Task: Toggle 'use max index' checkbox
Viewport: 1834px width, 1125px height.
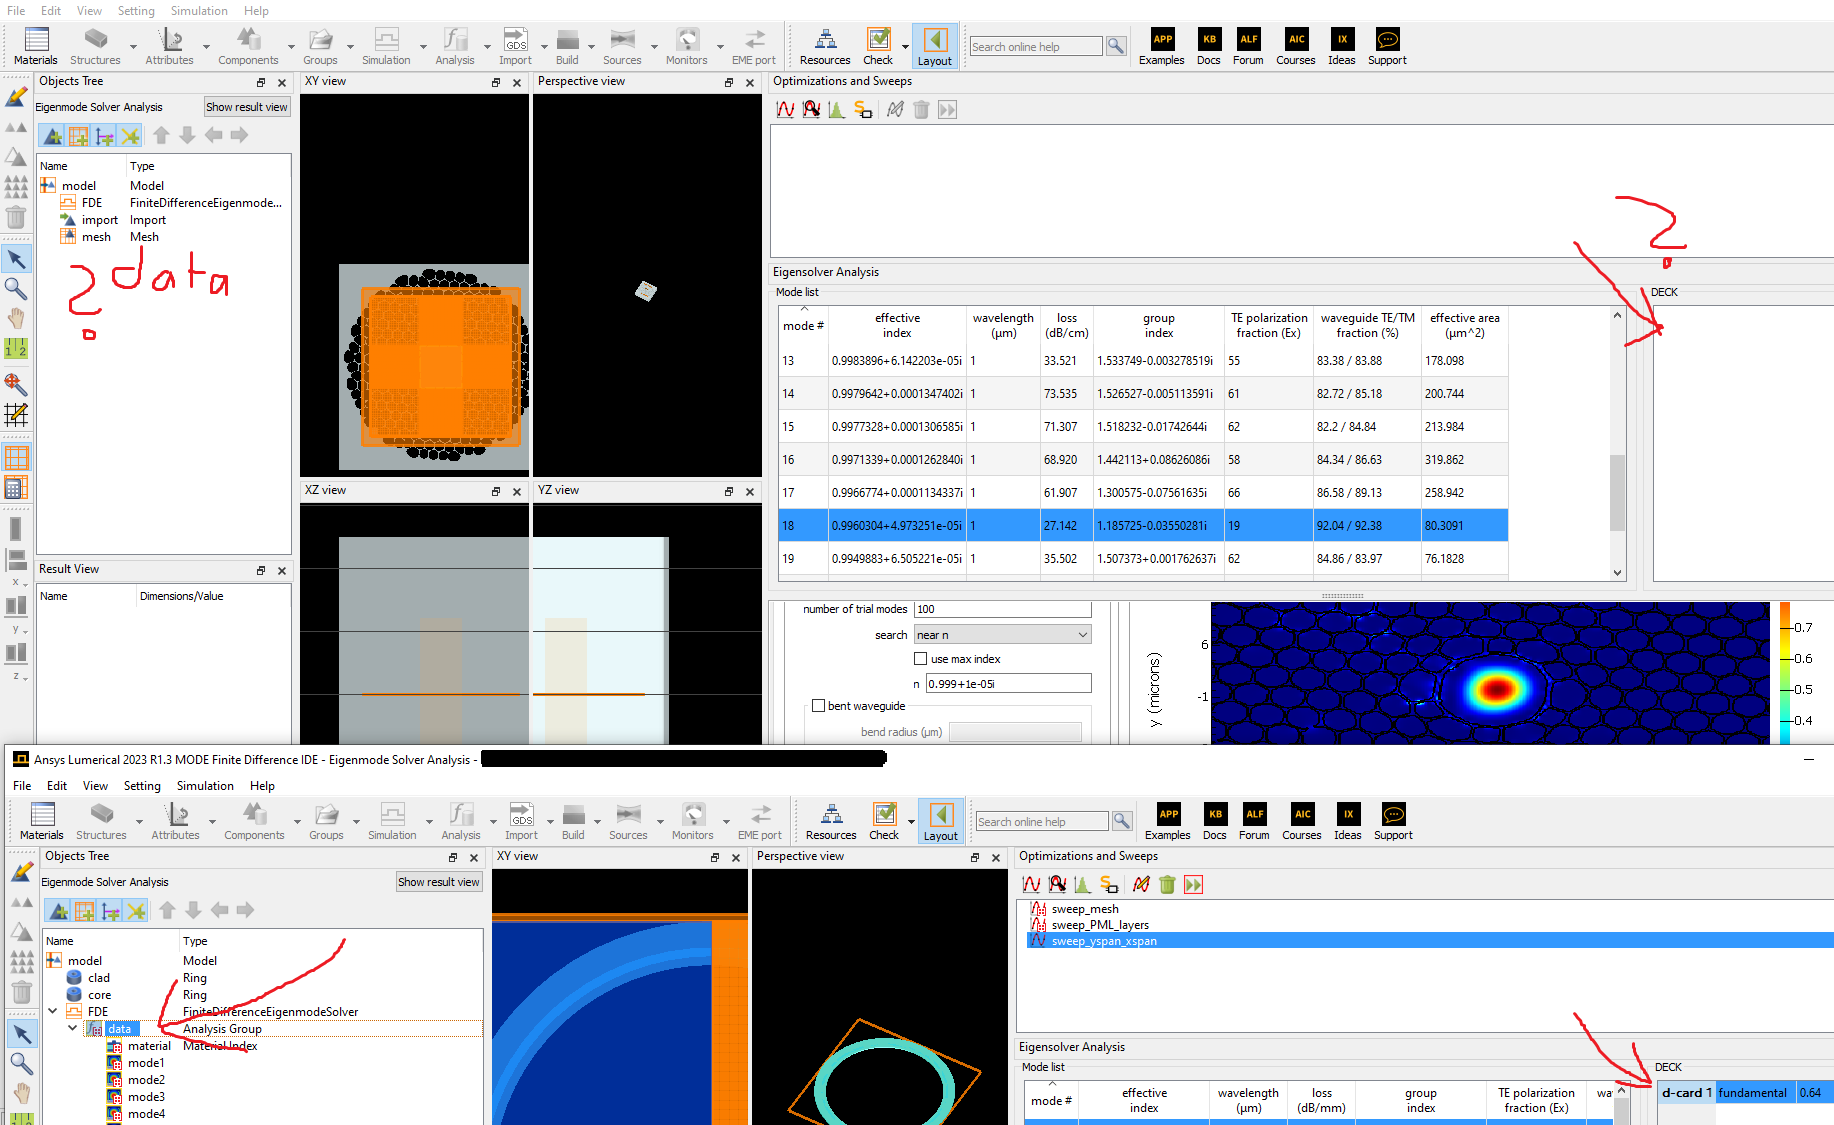Action: [920, 659]
